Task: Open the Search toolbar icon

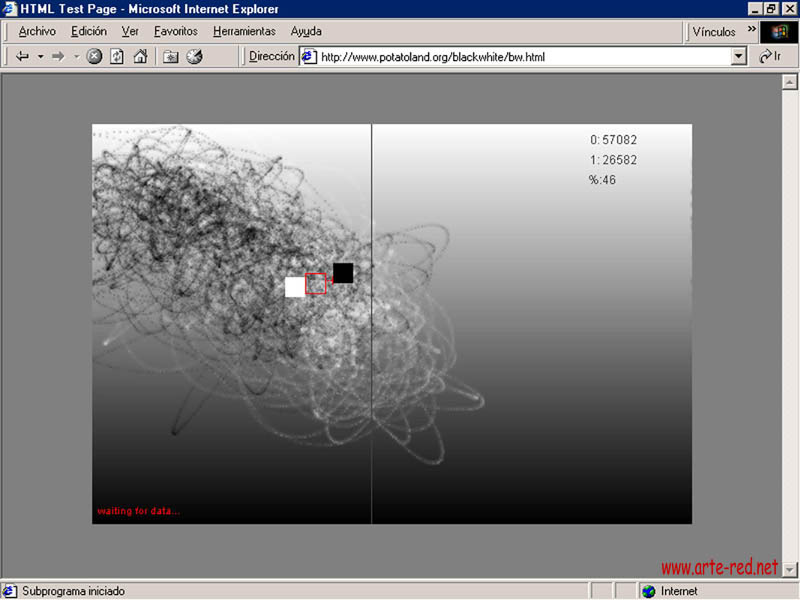Action: tap(171, 57)
